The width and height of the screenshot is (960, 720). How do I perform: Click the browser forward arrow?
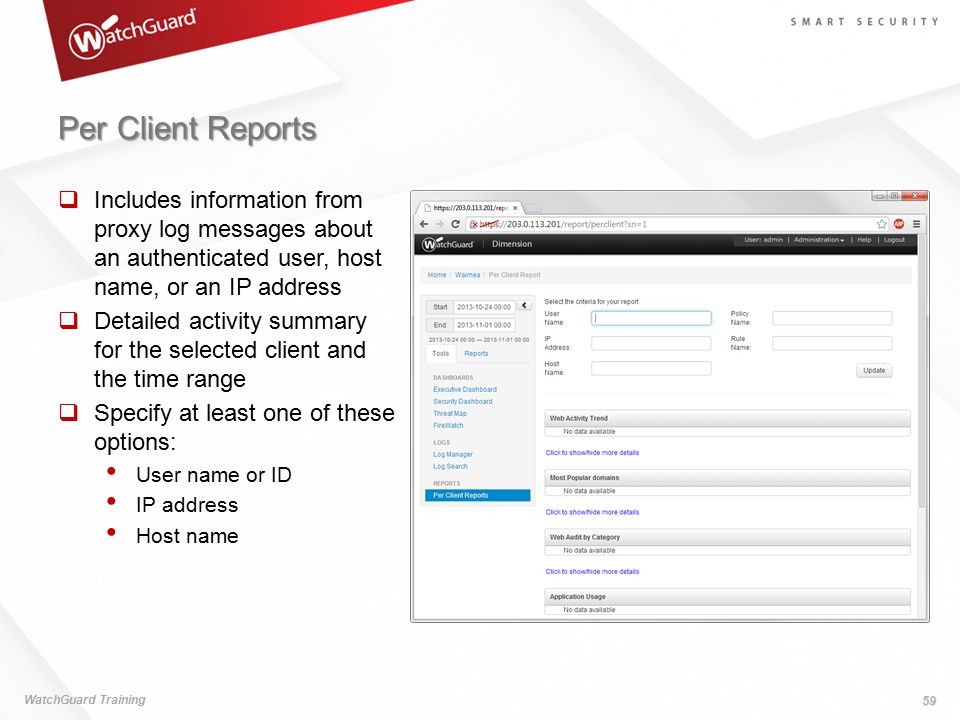coord(439,224)
